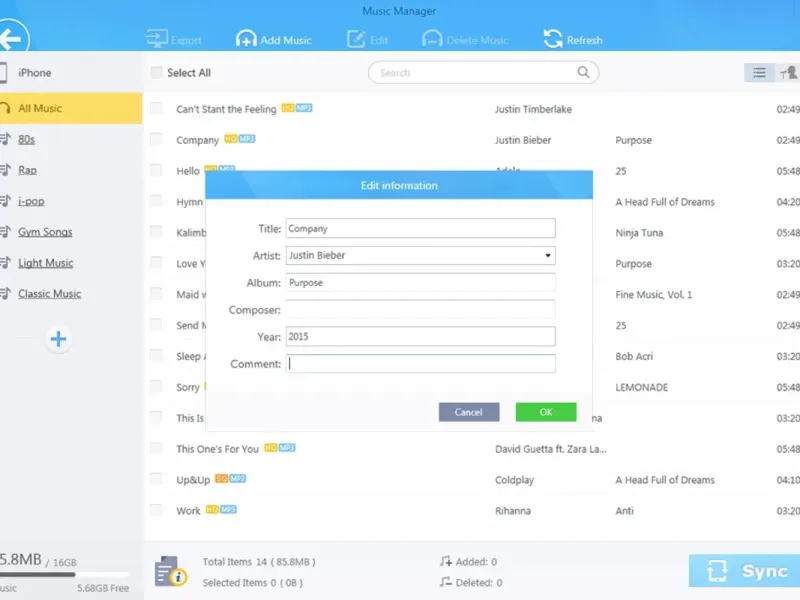Click the Delete Music toolbar button
The height and width of the screenshot is (600, 800).
tap(465, 40)
